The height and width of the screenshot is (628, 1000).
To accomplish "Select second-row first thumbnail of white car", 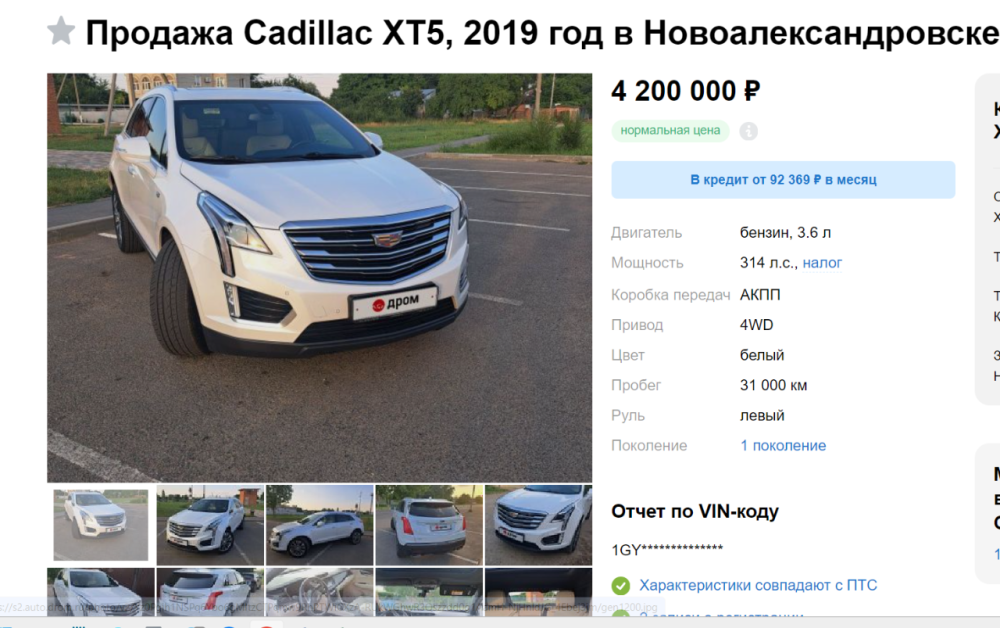I will [101, 592].
